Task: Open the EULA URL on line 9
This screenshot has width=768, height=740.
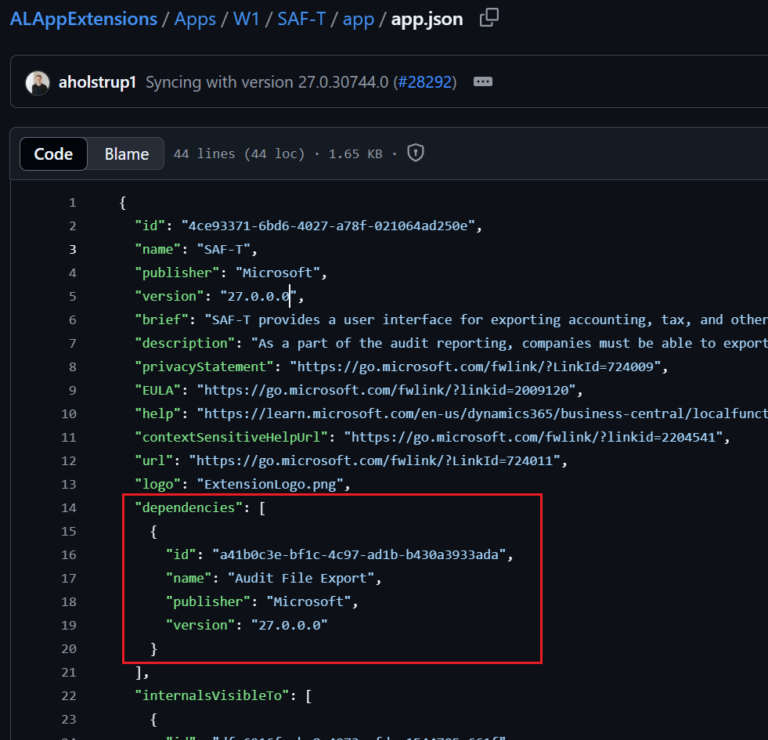Action: [389, 390]
